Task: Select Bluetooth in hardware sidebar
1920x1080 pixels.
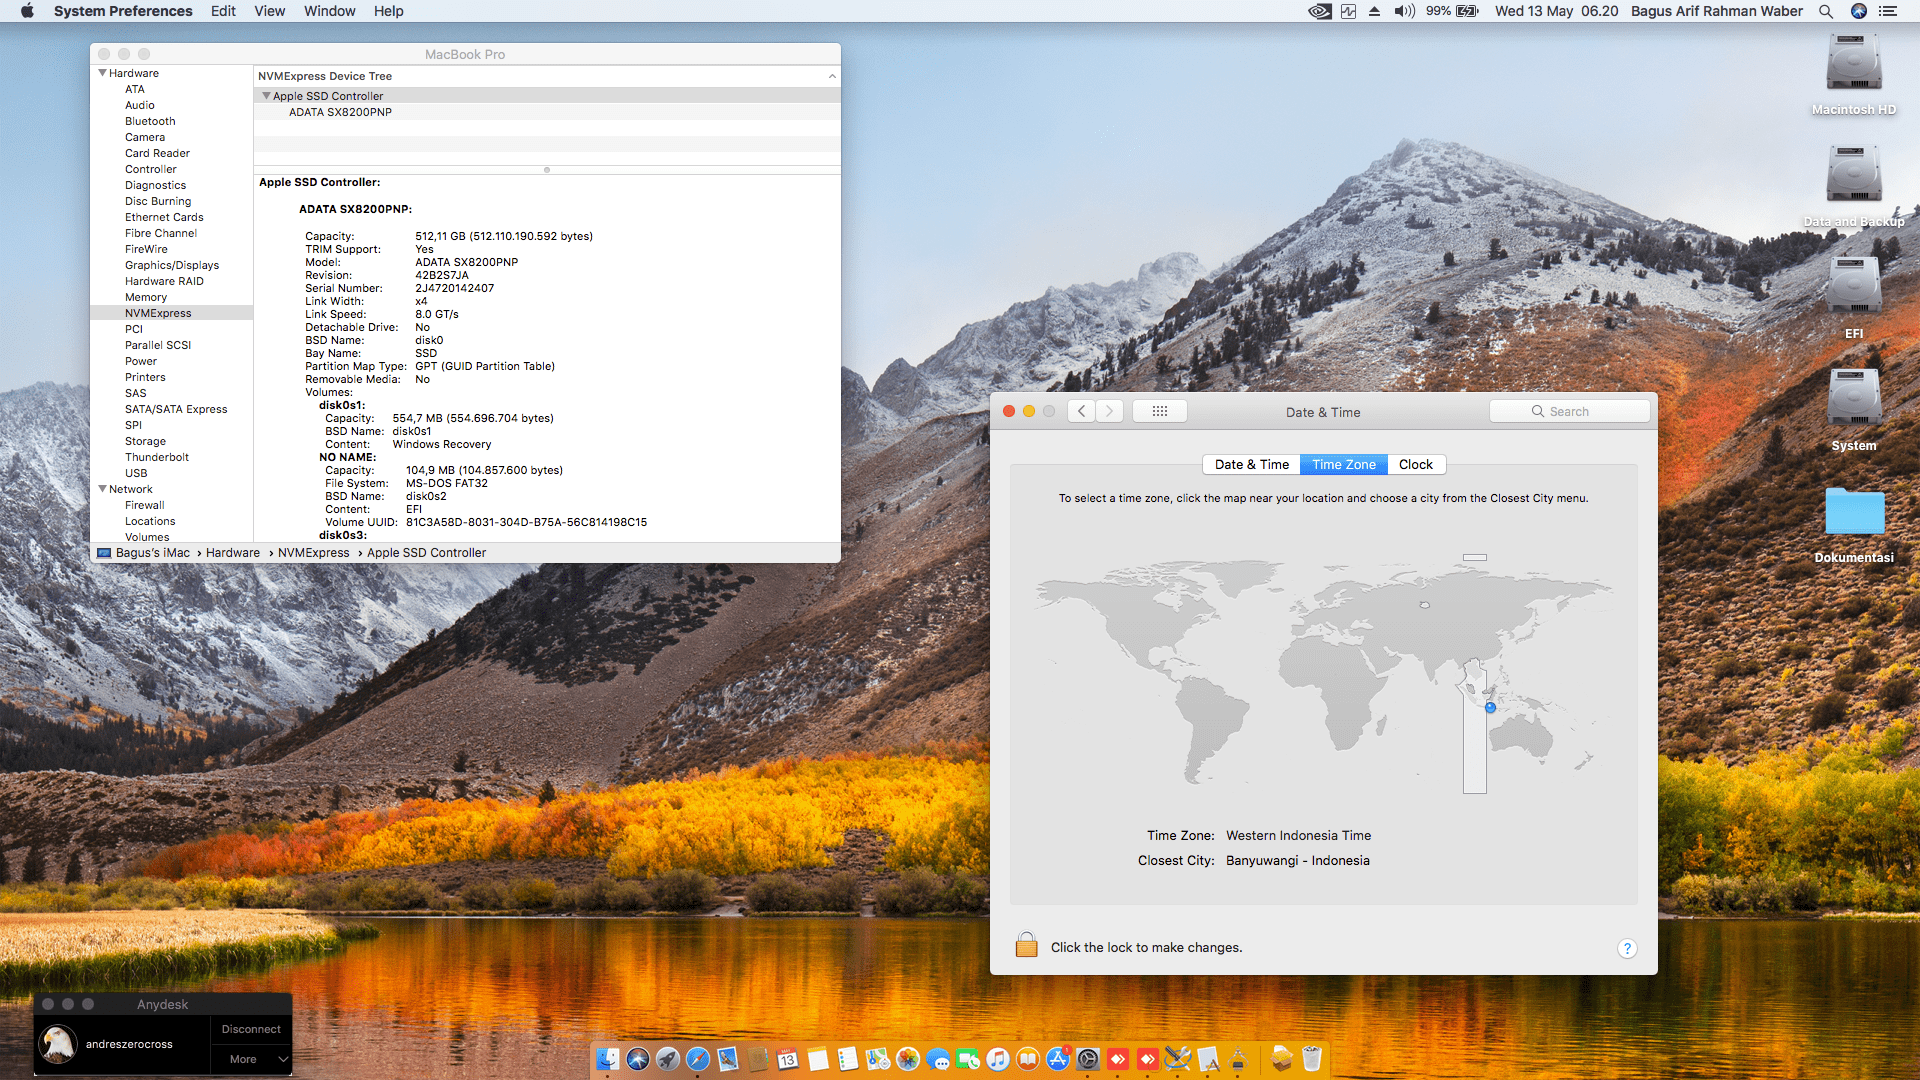Action: pos(150,121)
